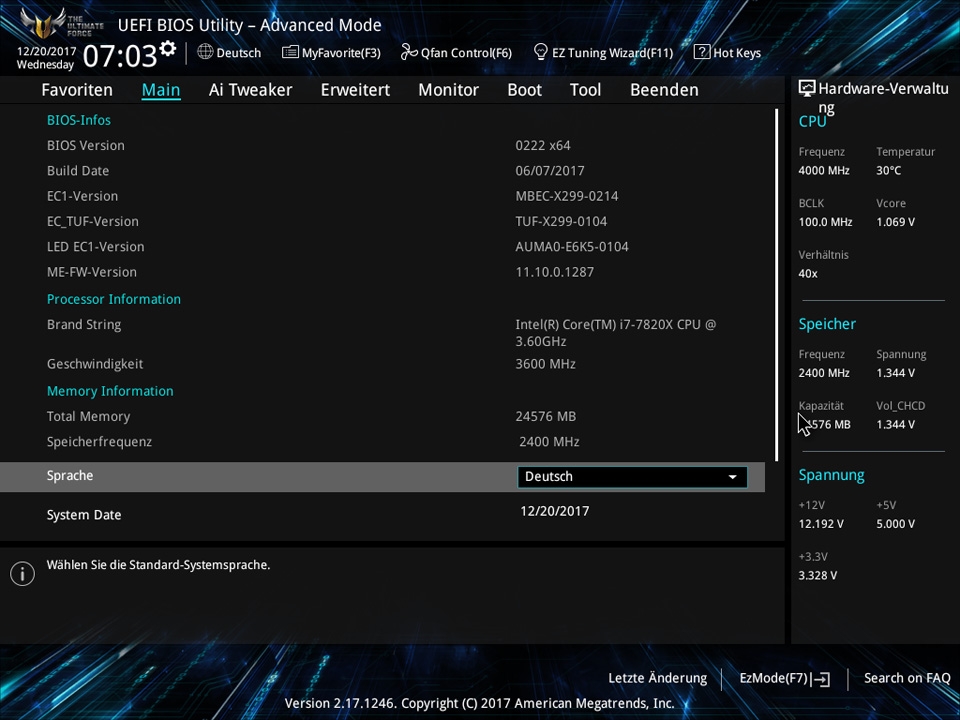Click the TUF Ultimate Force logo
Screen dimensions: 960x720
coord(61,24)
